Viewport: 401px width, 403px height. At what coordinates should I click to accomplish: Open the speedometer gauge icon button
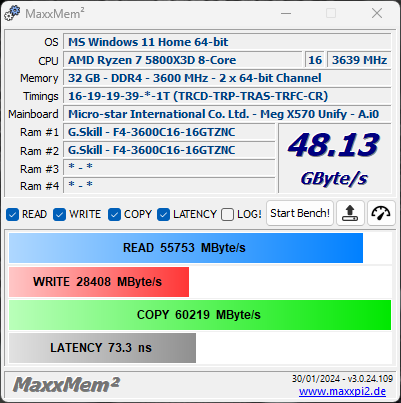pos(381,213)
